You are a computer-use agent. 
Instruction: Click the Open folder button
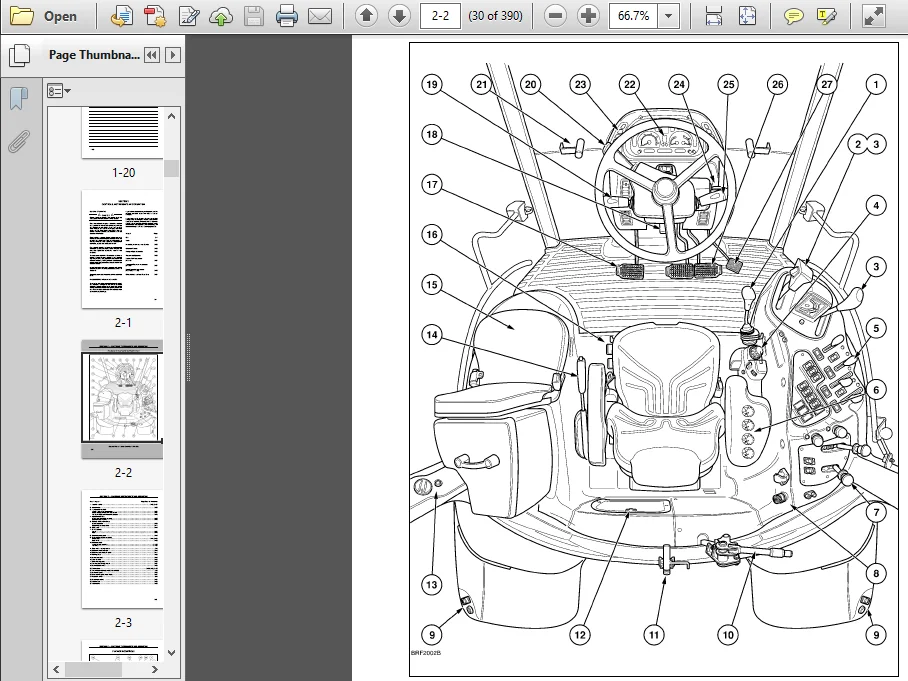click(x=43, y=16)
